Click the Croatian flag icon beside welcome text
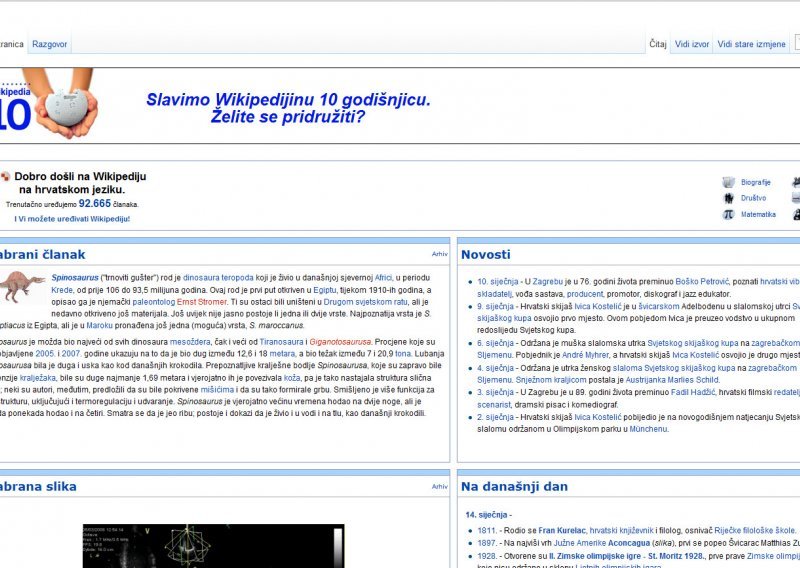 pyautogui.click(x=5, y=177)
